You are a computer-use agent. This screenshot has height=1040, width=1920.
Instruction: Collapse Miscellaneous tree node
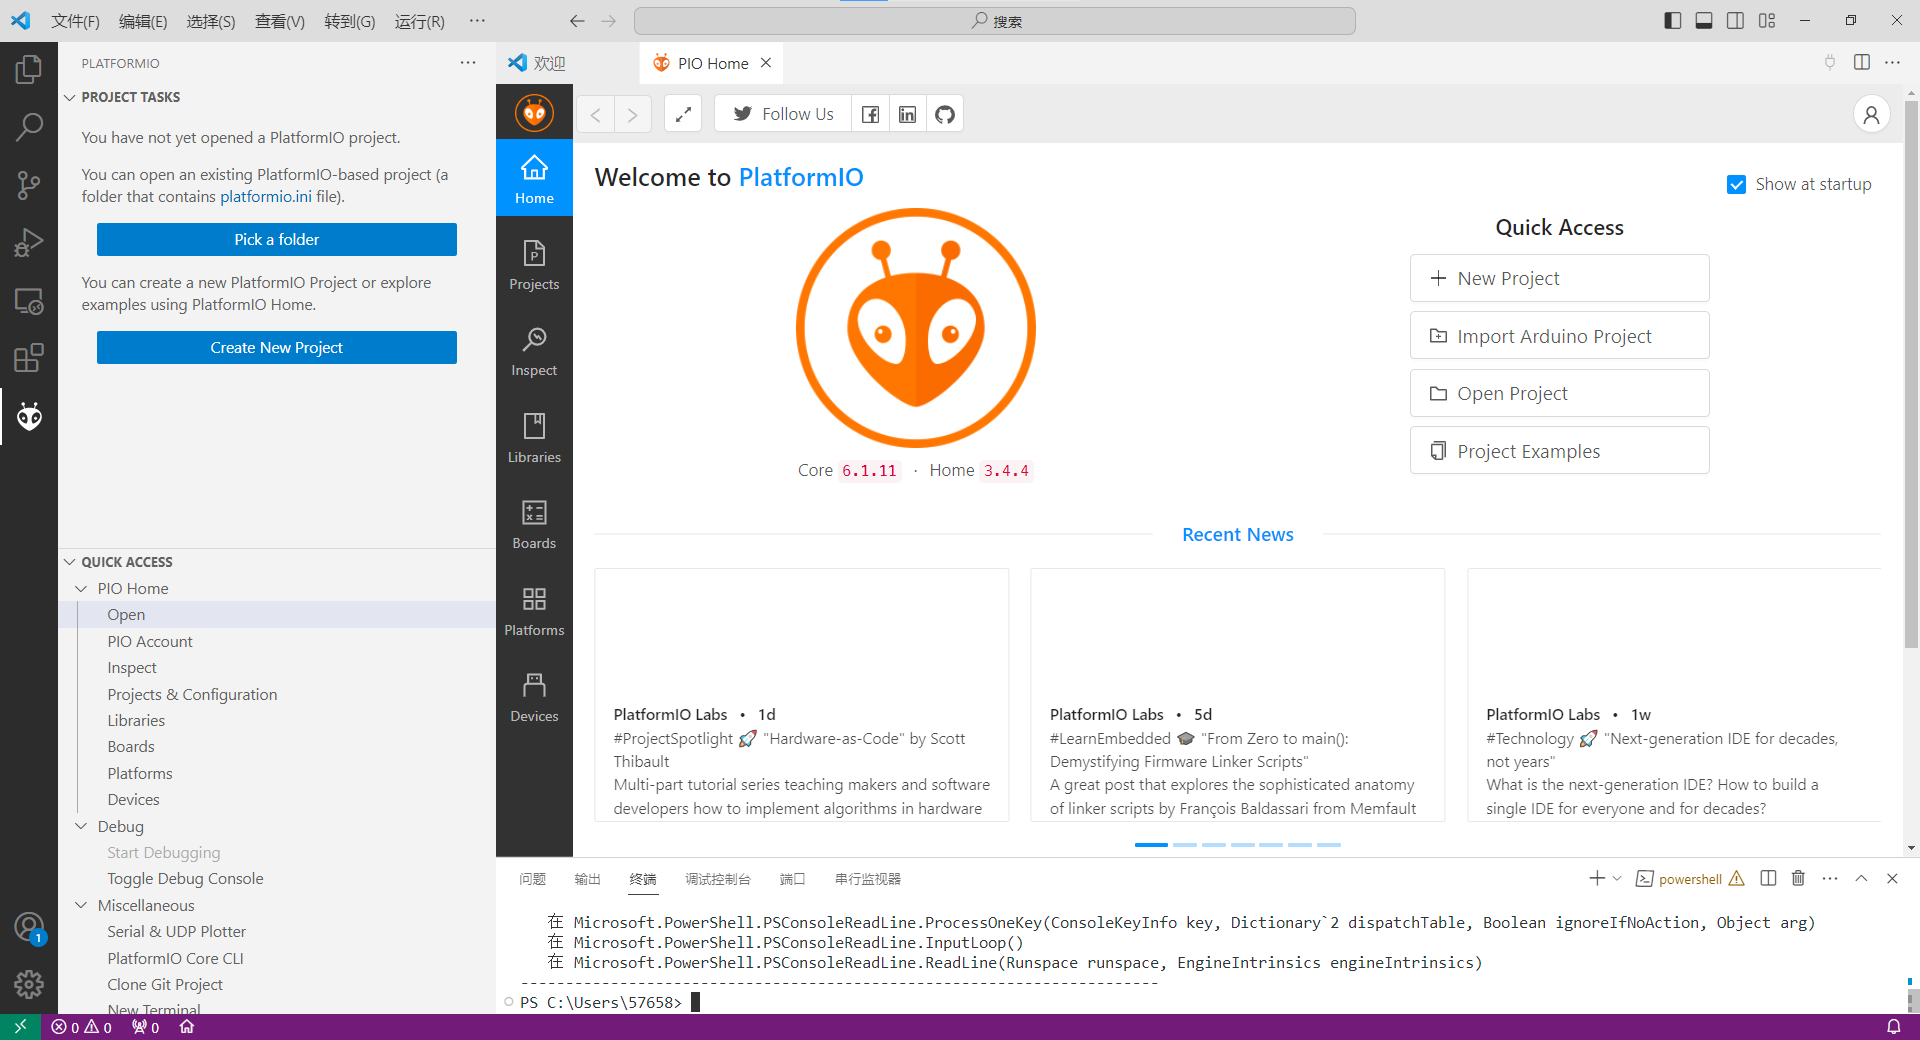point(81,905)
